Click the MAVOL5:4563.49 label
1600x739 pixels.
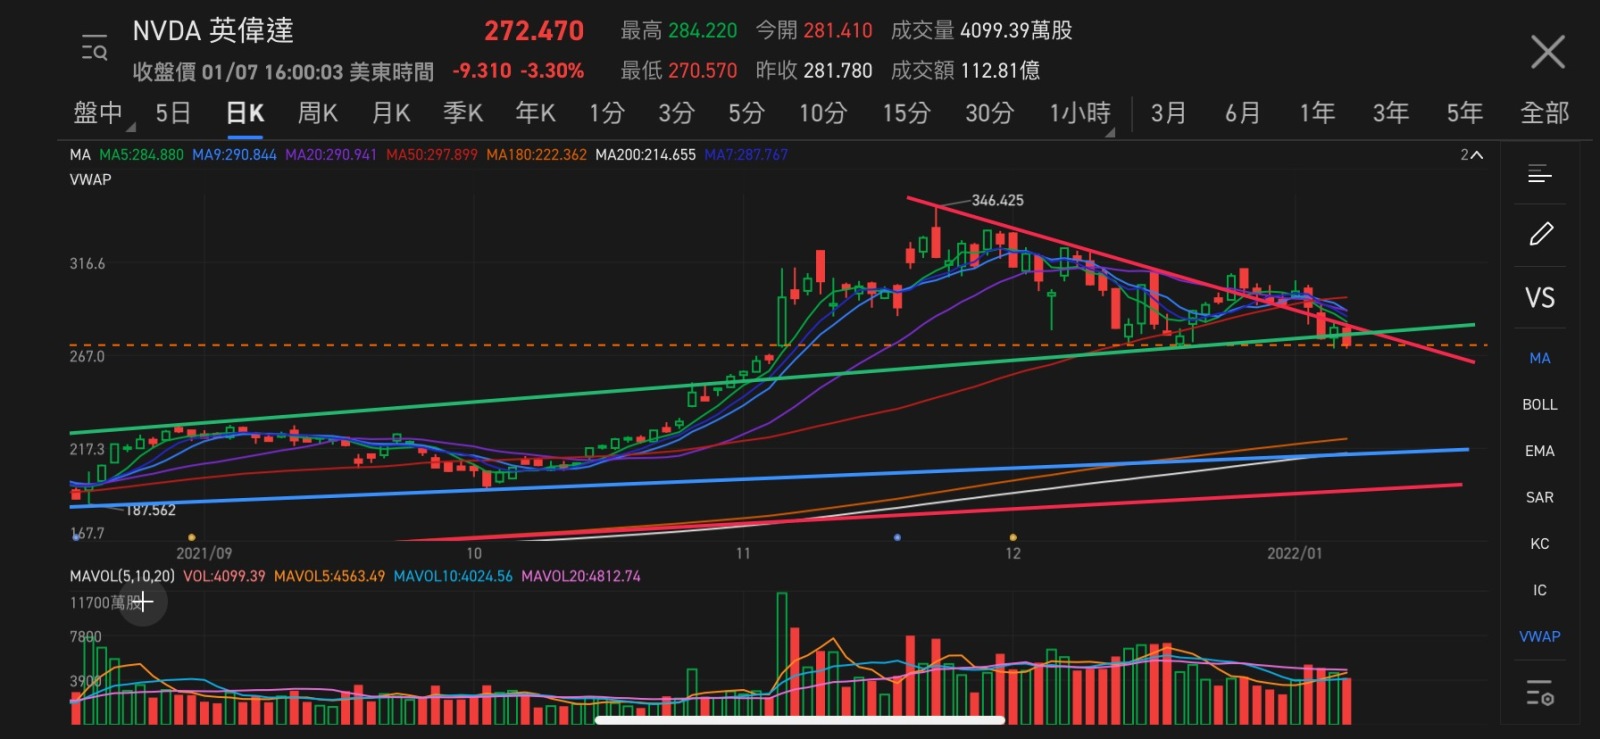[x=329, y=576]
